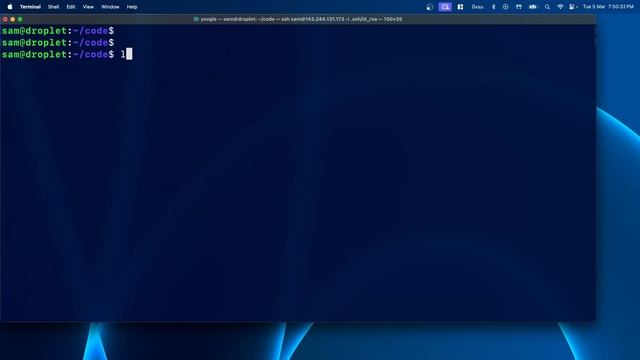Open the date and time in menu bar
Viewport: 640px width, 360px height.
[608, 7]
